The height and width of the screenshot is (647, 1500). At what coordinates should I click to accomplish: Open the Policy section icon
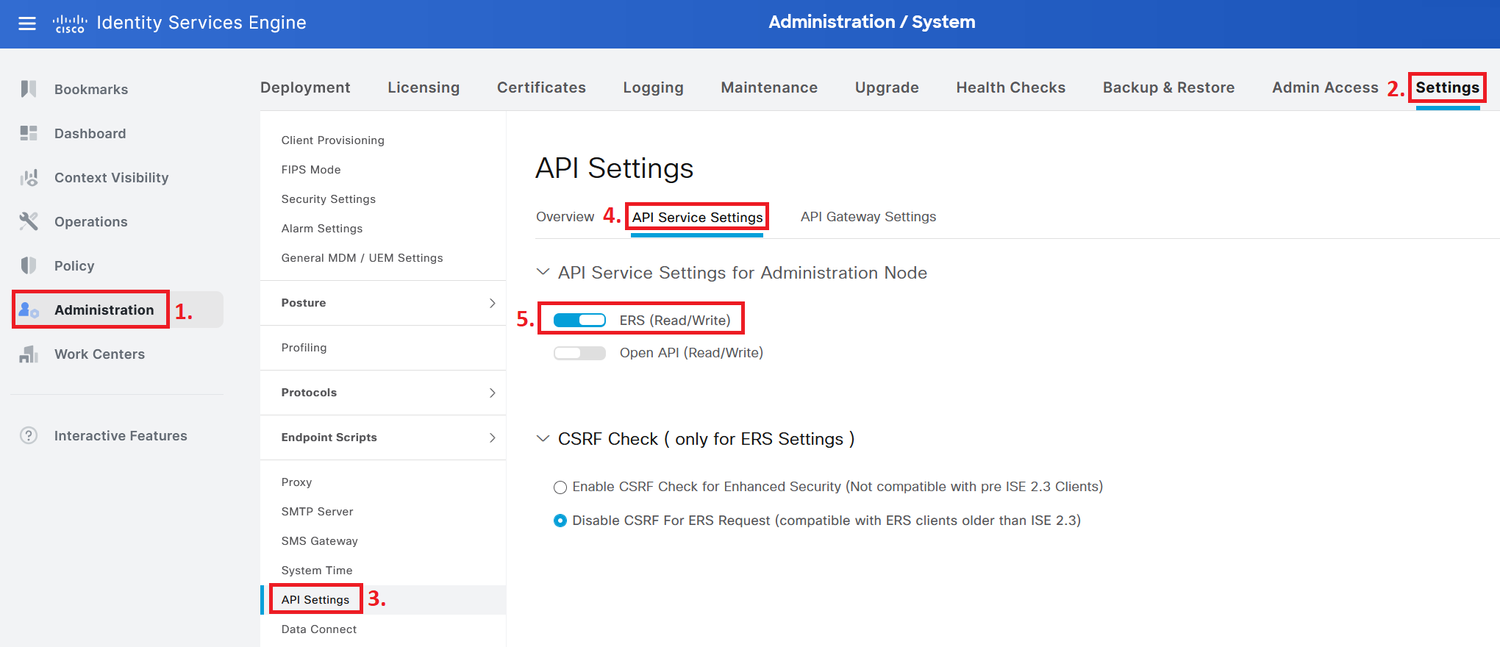click(26, 265)
